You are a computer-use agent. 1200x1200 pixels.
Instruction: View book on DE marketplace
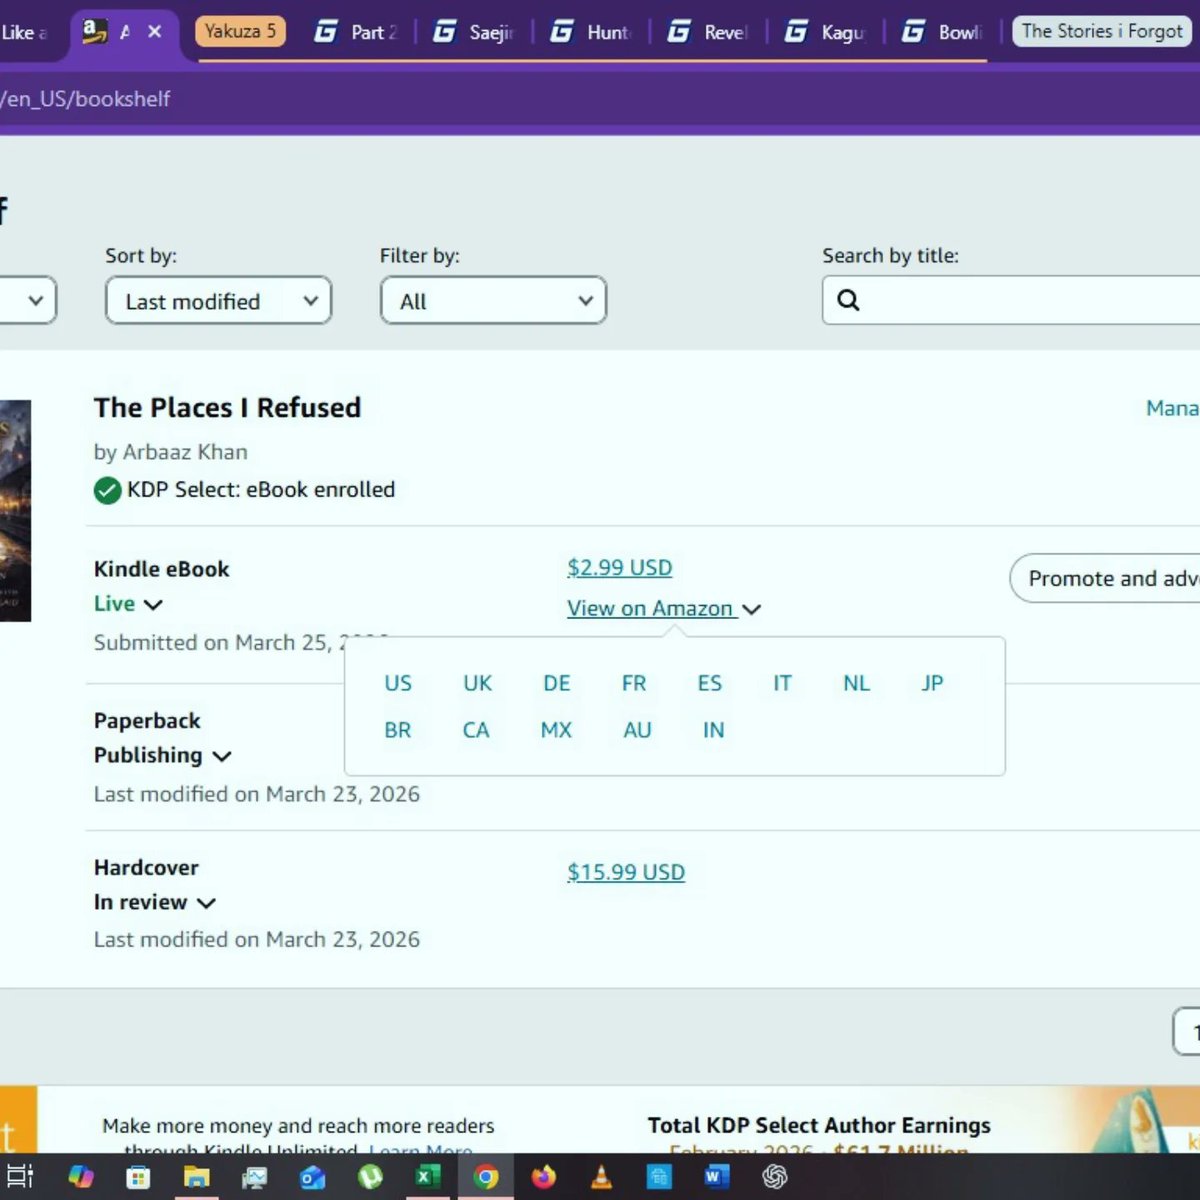coord(557,684)
